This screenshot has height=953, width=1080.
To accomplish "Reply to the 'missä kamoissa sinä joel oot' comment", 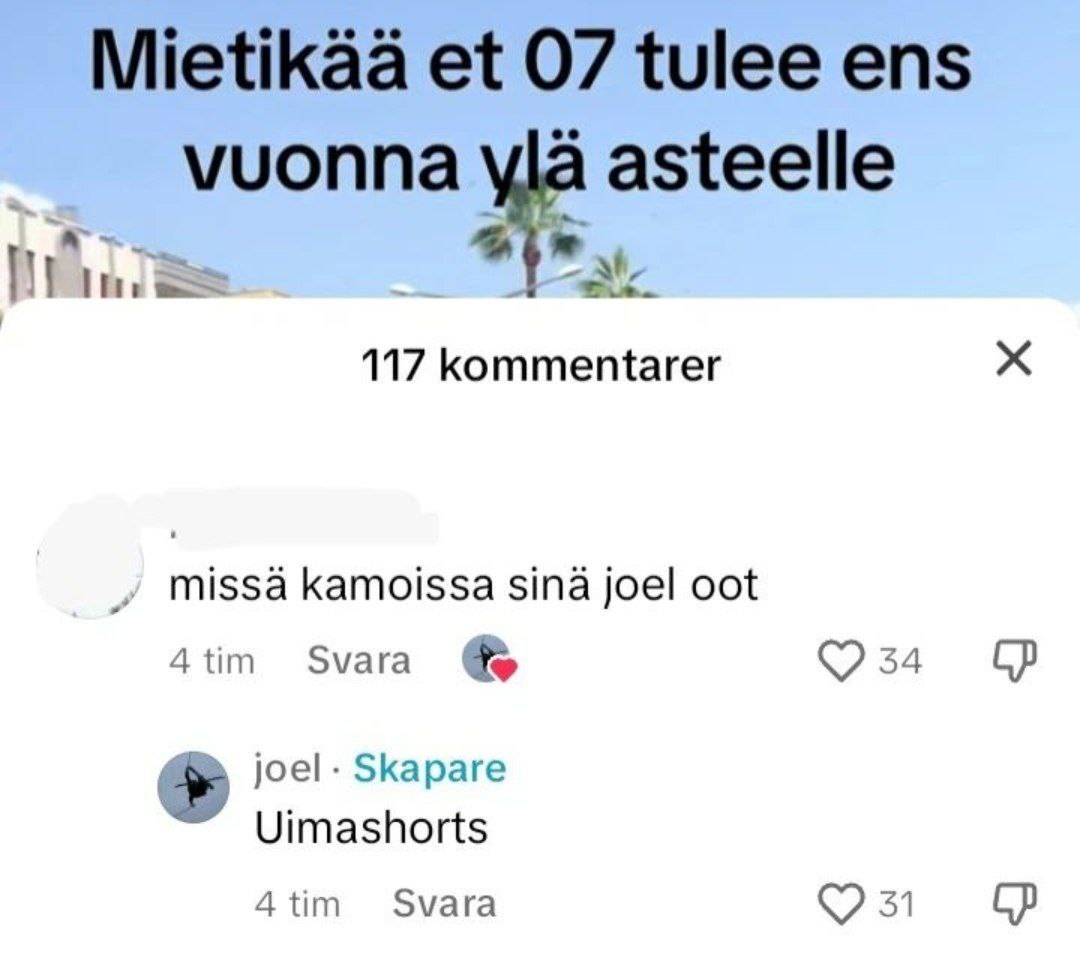I will tap(359, 661).
